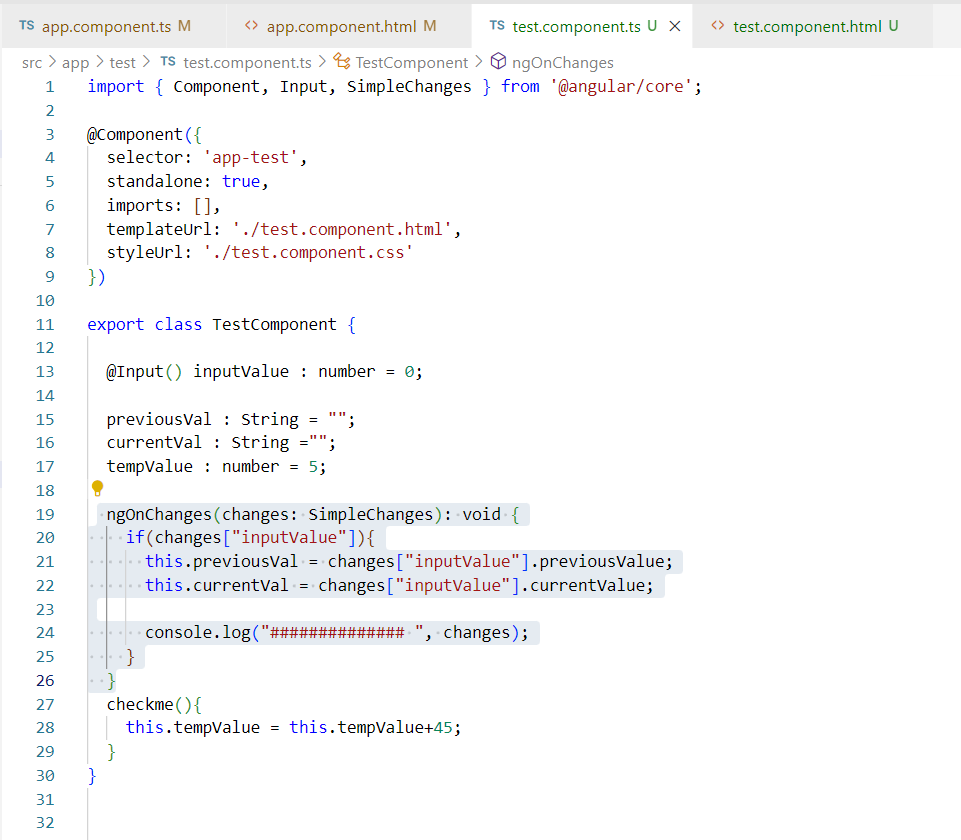Click the HTML icon on app.component.html tab

251,25
